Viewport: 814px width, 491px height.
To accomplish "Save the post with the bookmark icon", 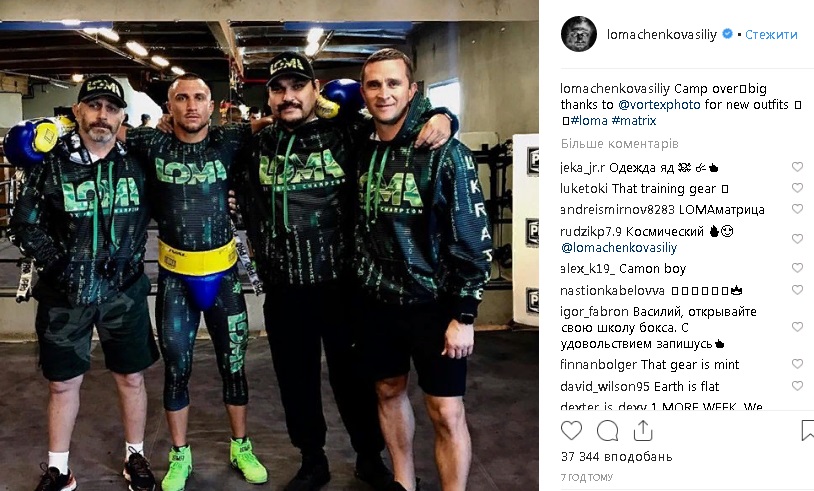I will [x=808, y=431].
